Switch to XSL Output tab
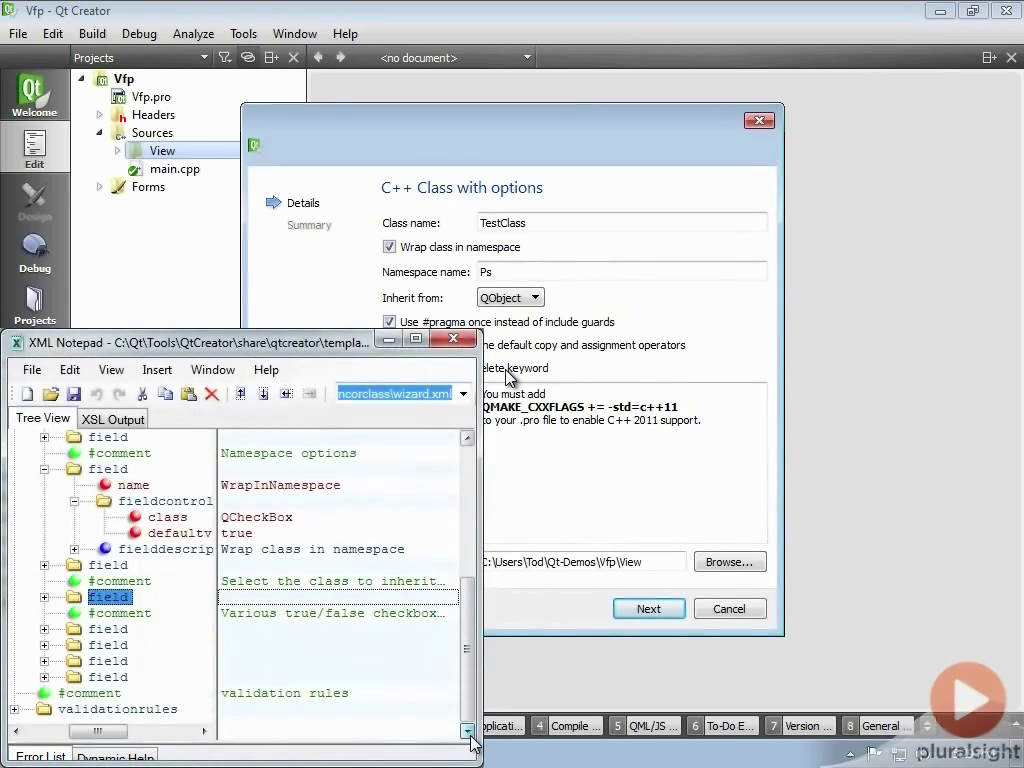This screenshot has width=1024, height=768. 112,419
